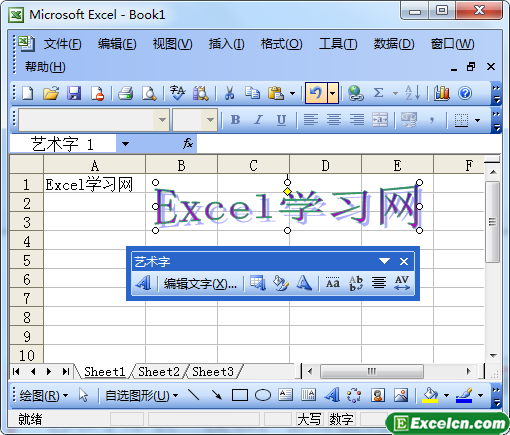
Task: Click the horizontal scrollbar thumb
Action: click(x=372, y=371)
